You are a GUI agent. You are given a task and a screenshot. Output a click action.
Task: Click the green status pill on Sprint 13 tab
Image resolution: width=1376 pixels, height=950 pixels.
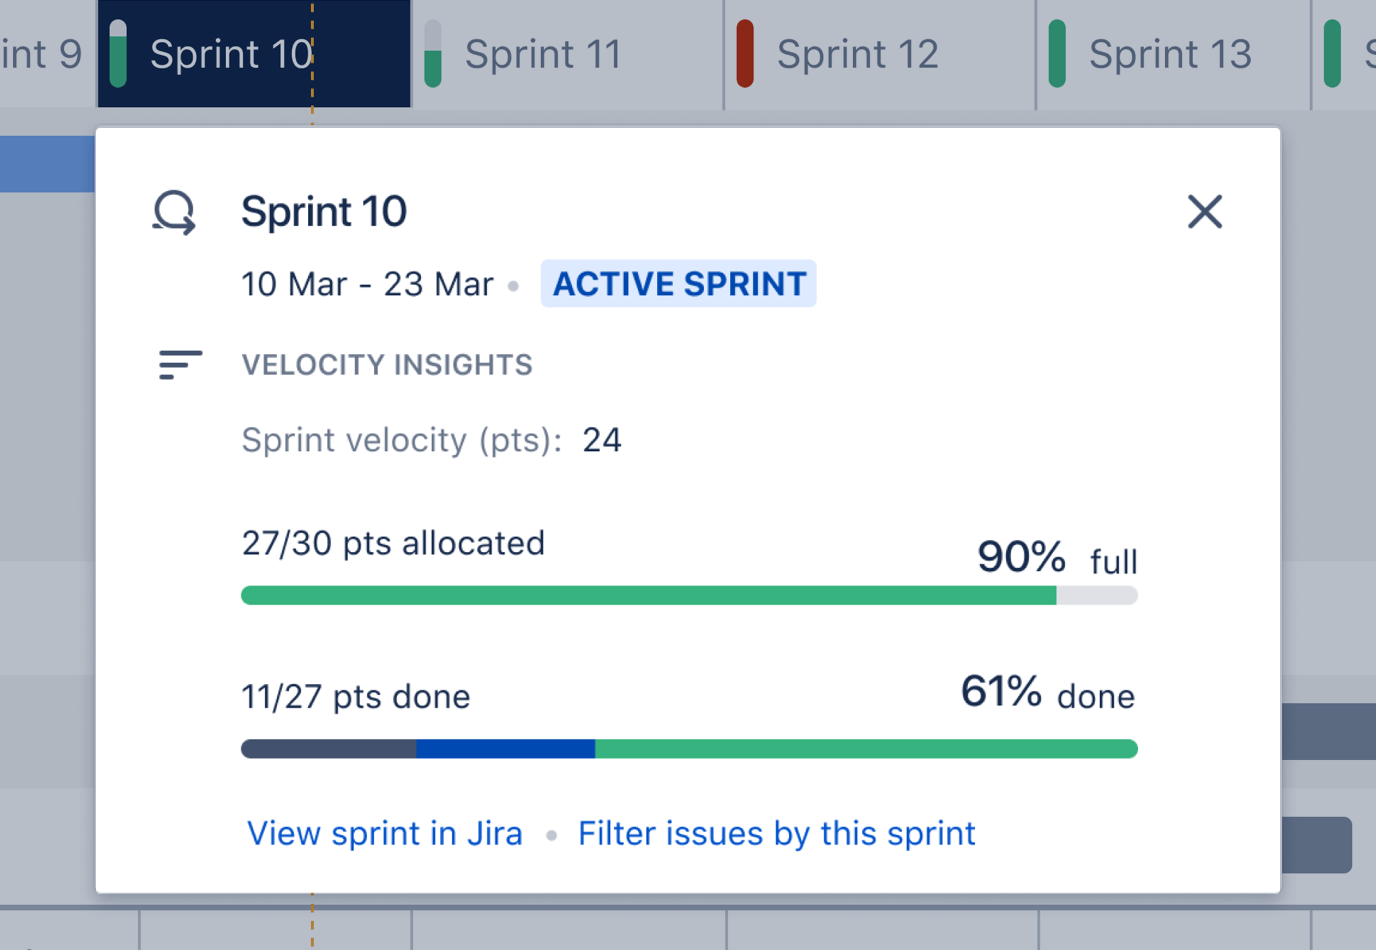(1056, 52)
